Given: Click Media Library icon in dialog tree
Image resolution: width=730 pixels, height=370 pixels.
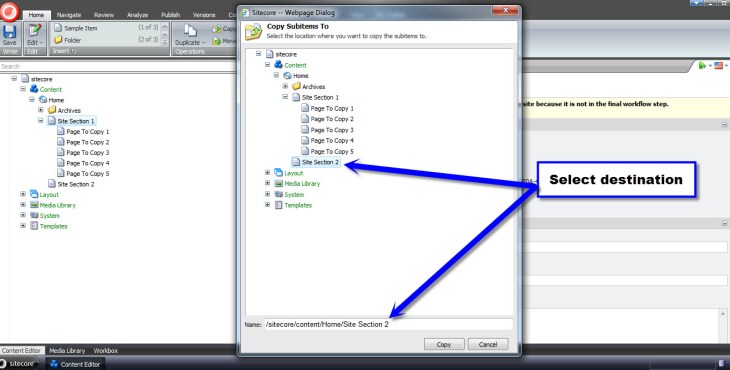Looking at the screenshot, I should click(x=278, y=183).
